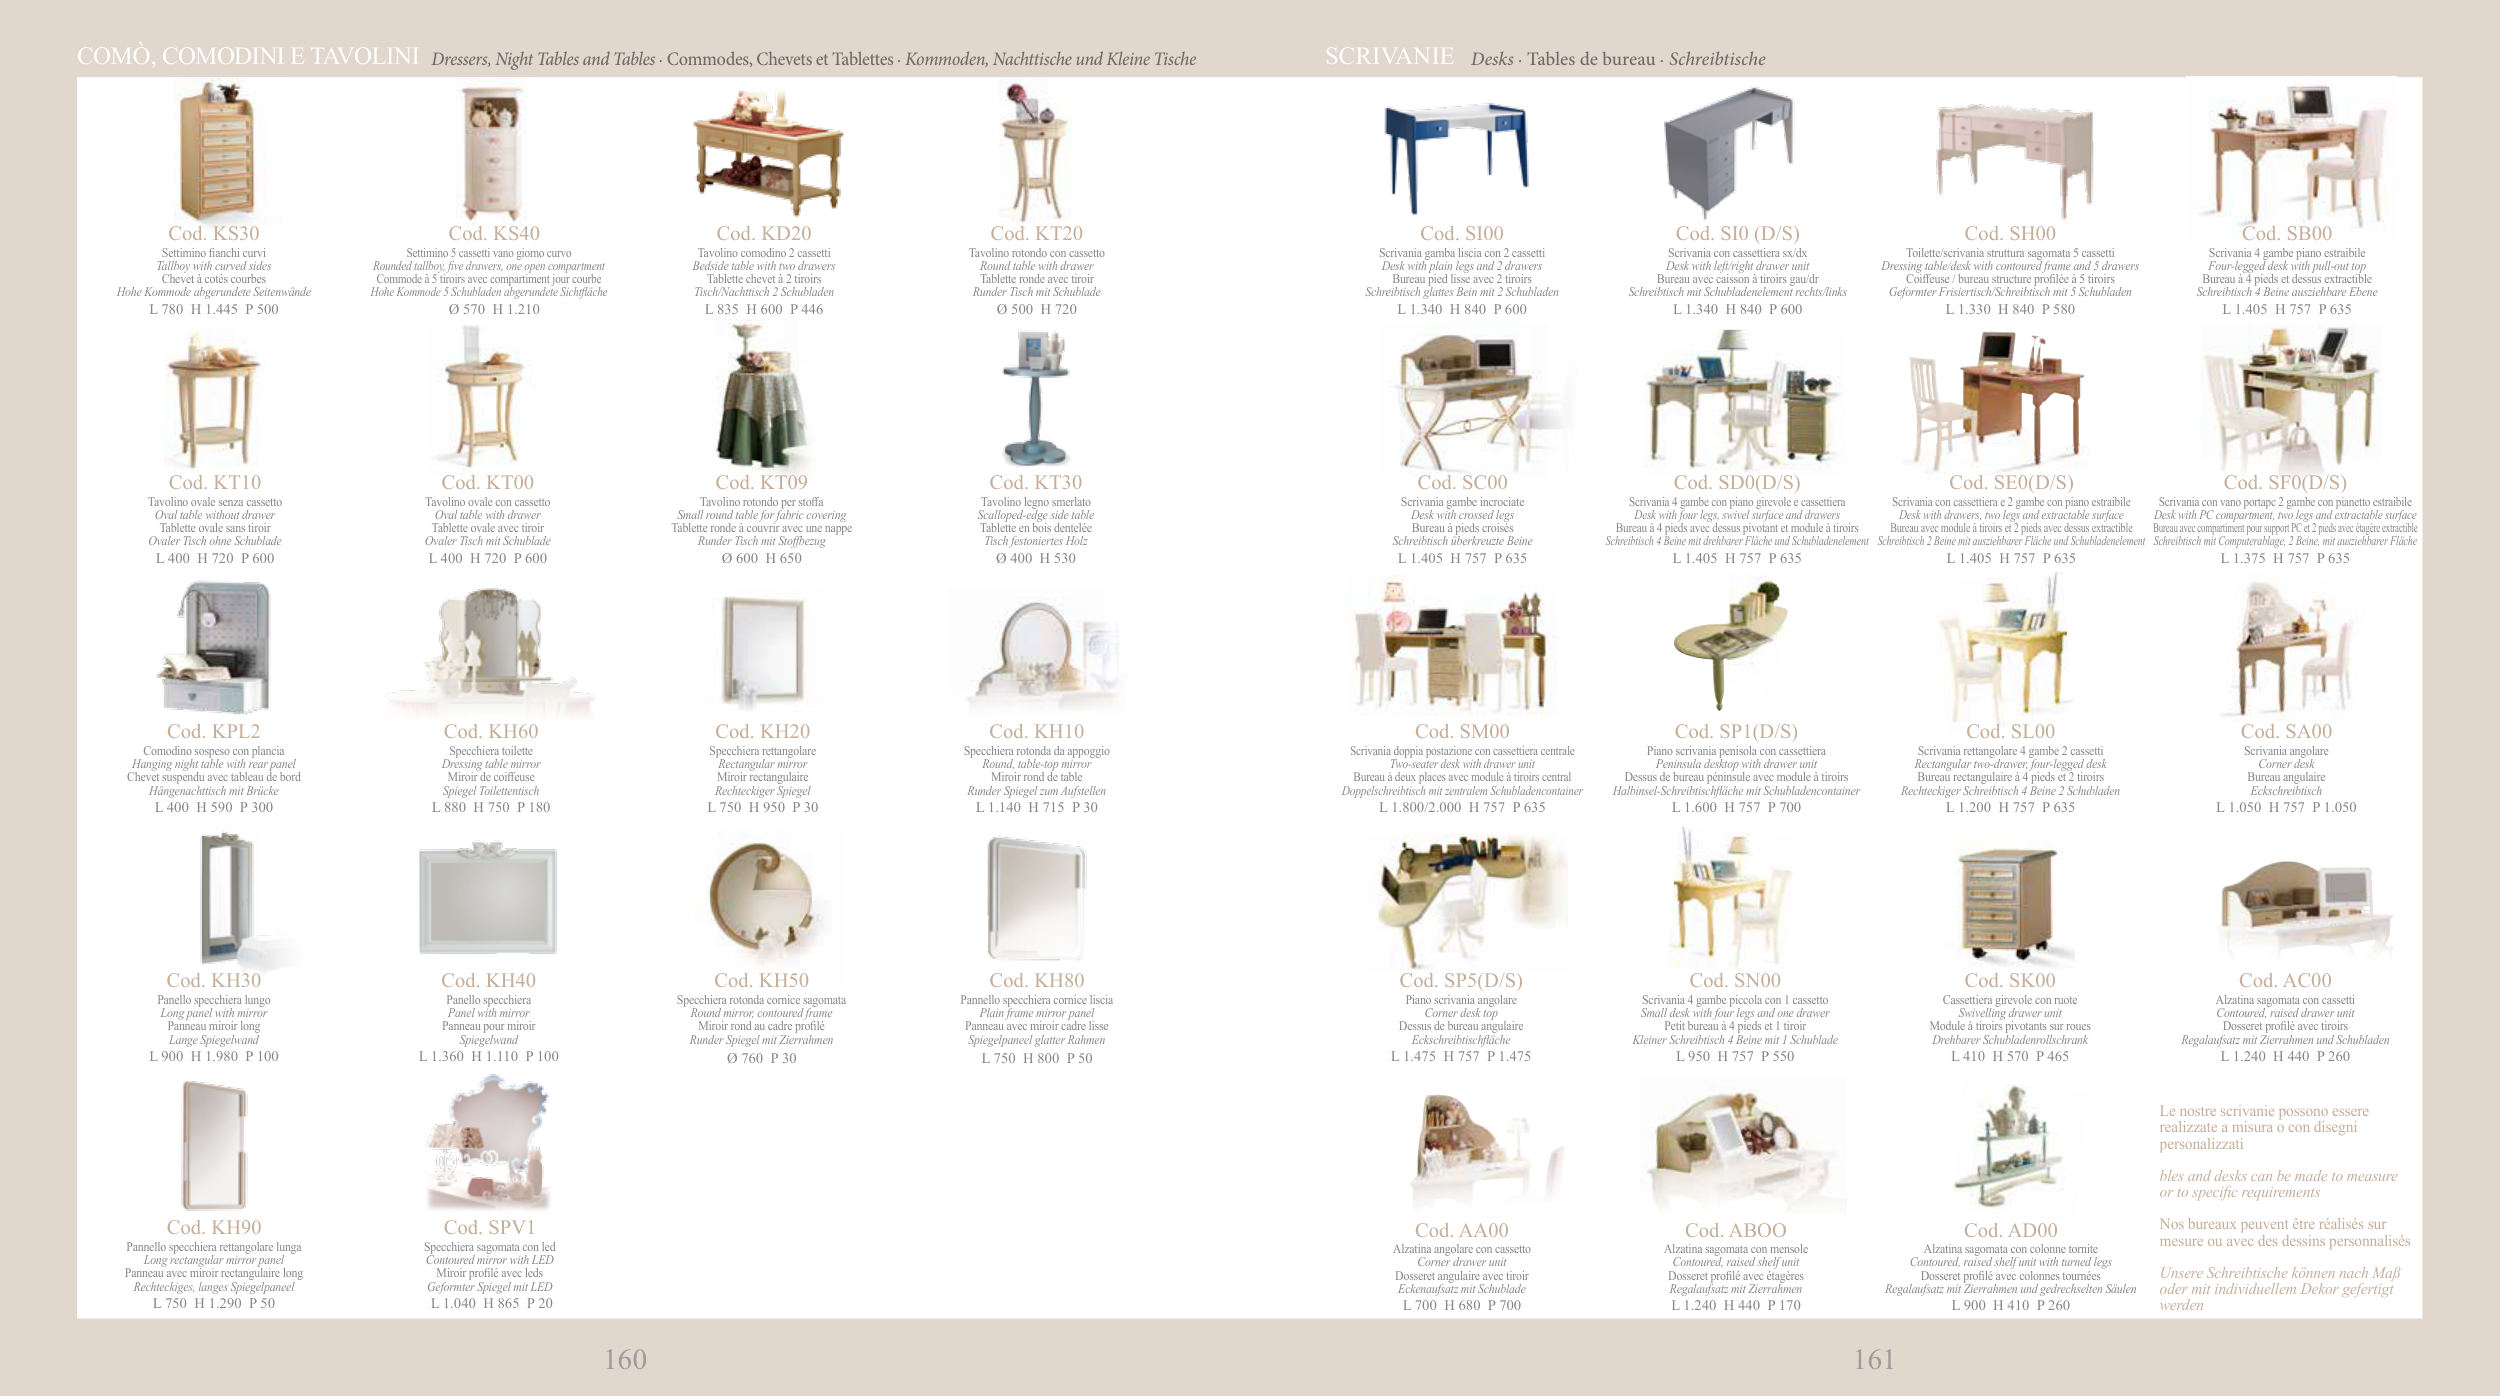Click the Cod. KT20 product code

pyautogui.click(x=1036, y=233)
